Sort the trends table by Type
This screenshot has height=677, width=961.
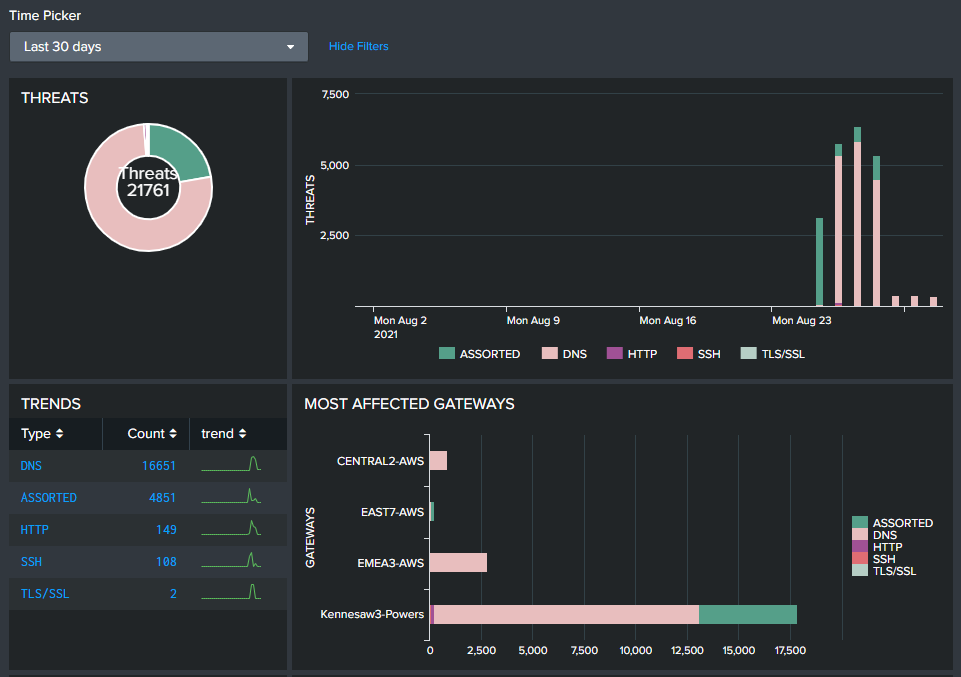click(x=42, y=434)
